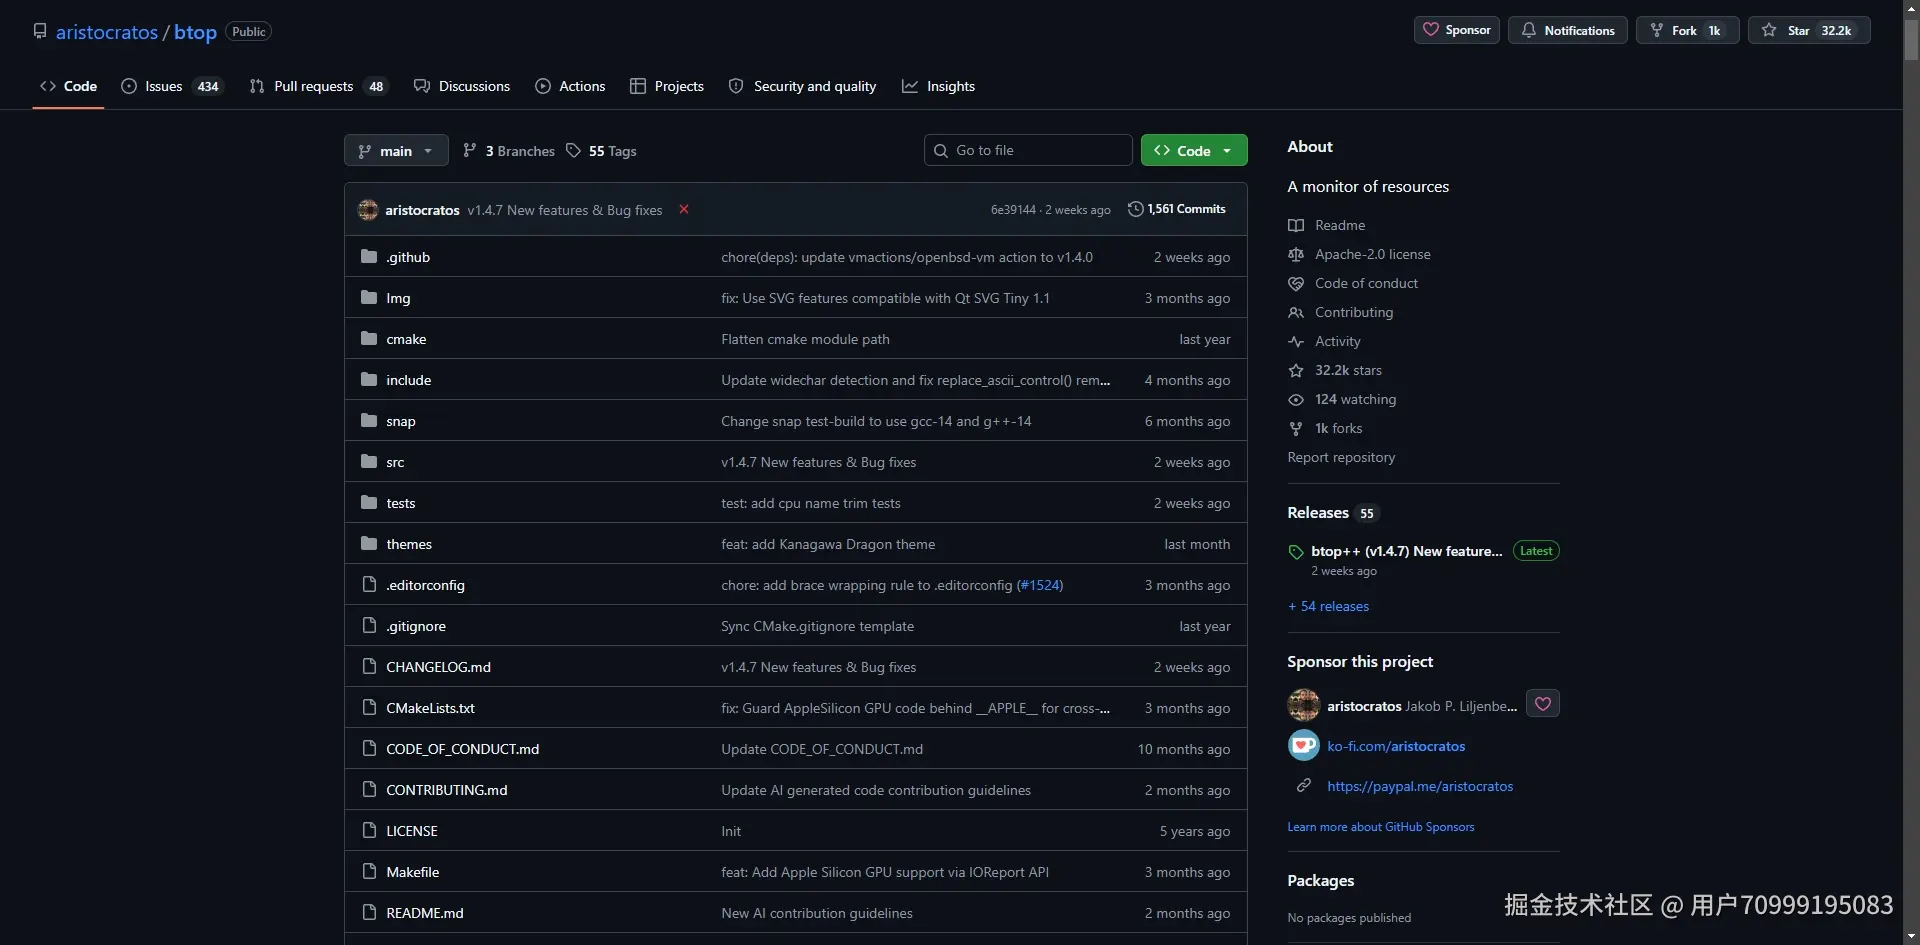Open the #1524 pull request link
Image resolution: width=1920 pixels, height=945 pixels.
(x=1039, y=585)
